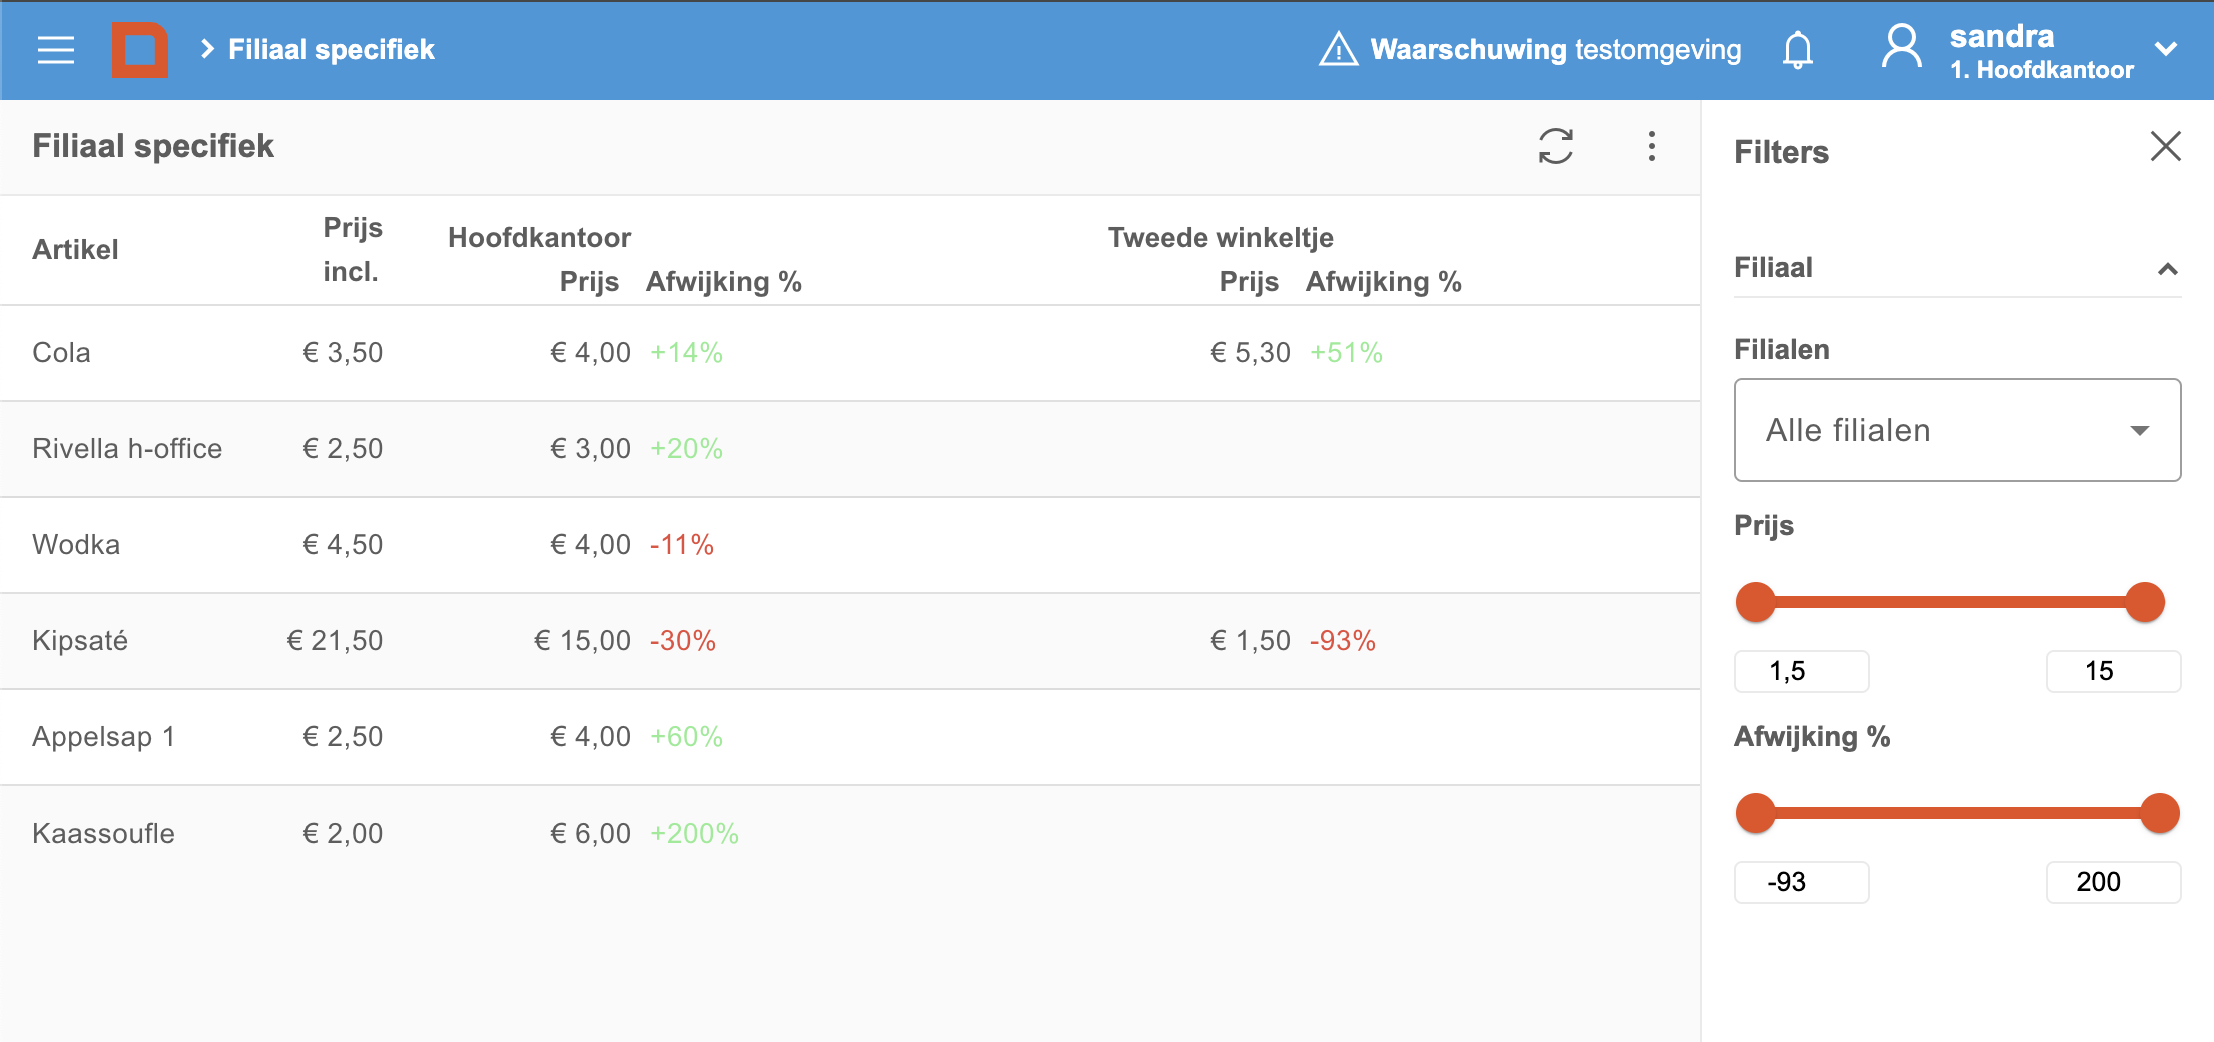Select the Kipsaté row
Screen dimensions: 2214x1042
click(x=850, y=641)
